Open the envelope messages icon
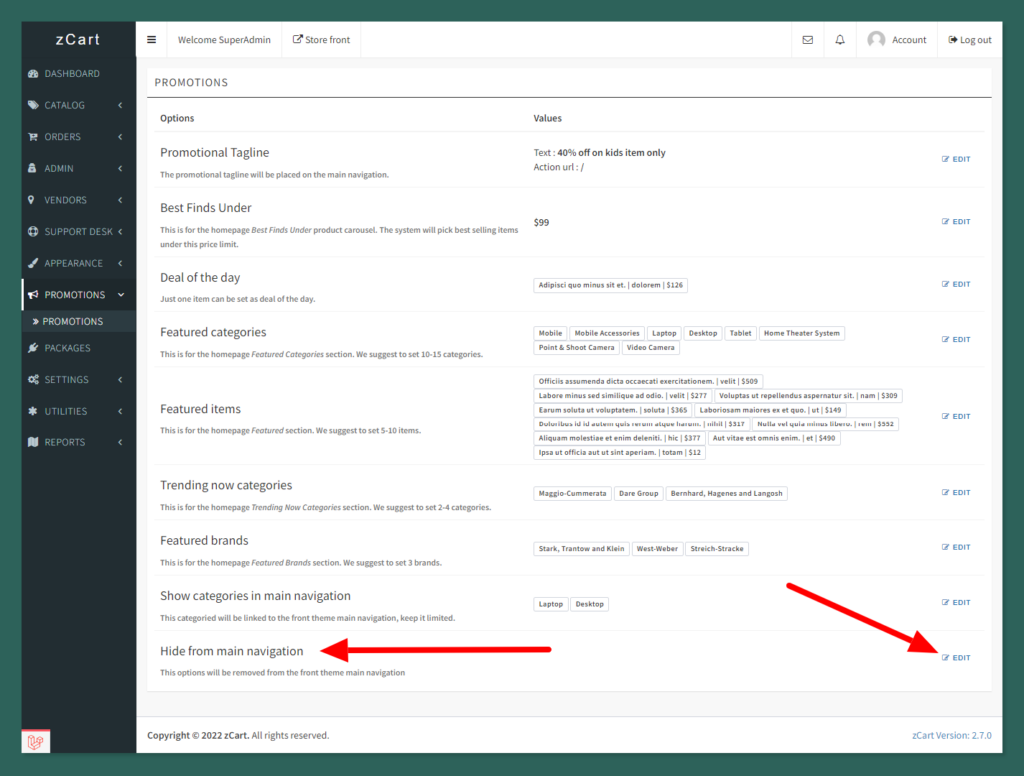The image size is (1024, 776). point(808,40)
